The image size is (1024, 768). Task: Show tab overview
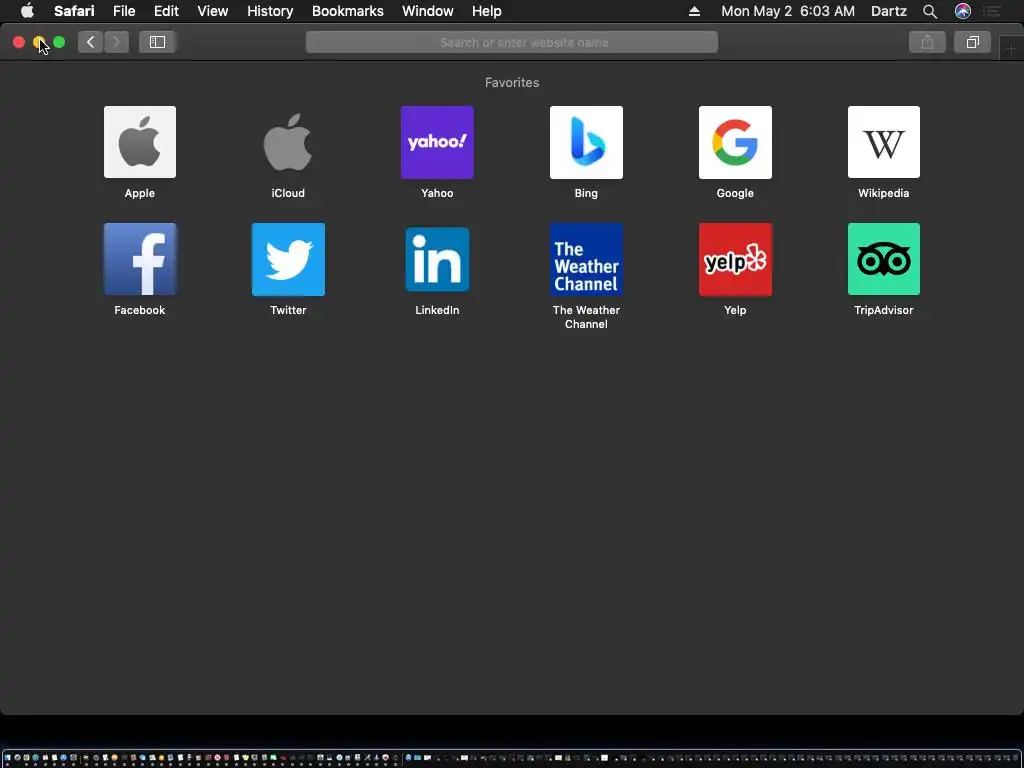(x=972, y=42)
